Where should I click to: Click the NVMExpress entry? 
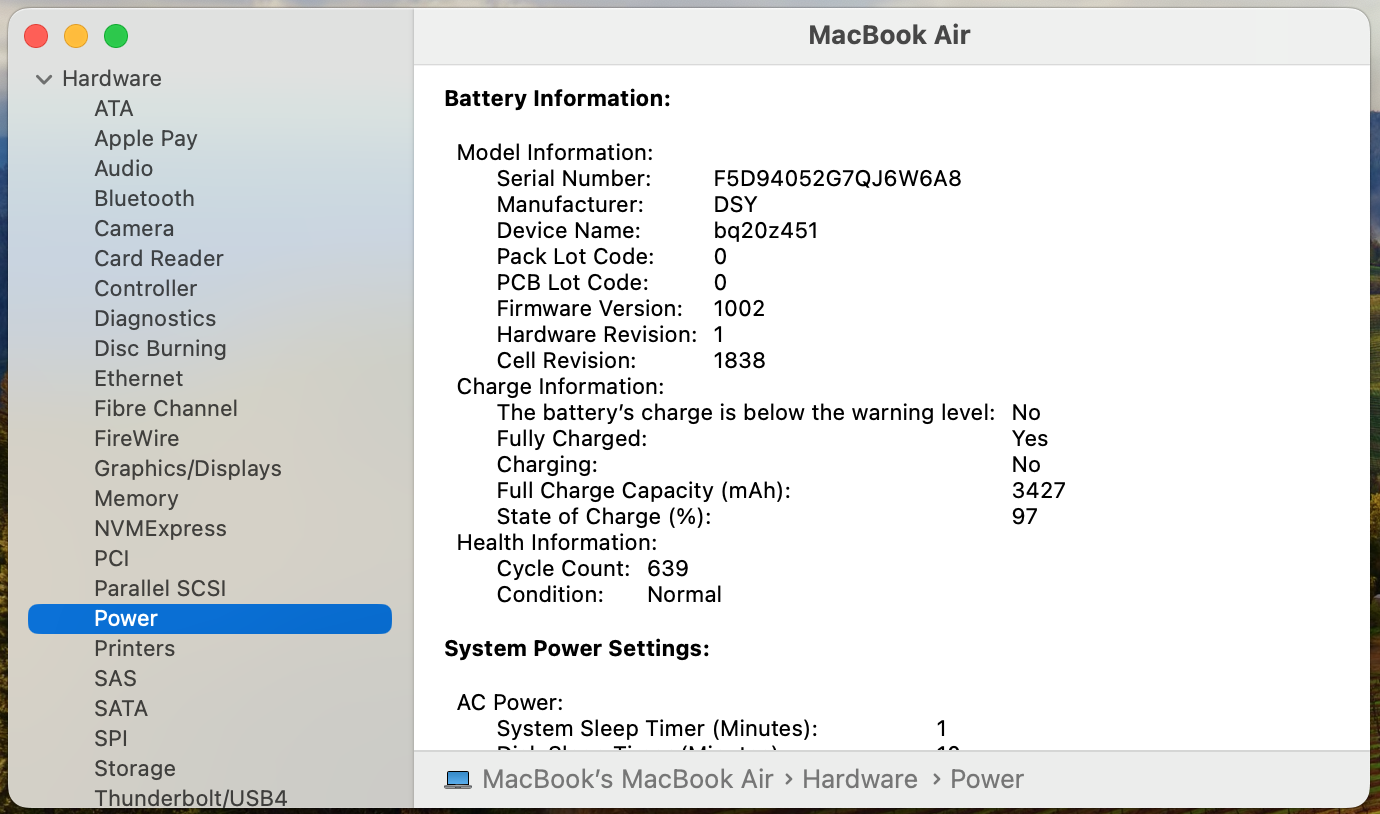pyautogui.click(x=160, y=529)
